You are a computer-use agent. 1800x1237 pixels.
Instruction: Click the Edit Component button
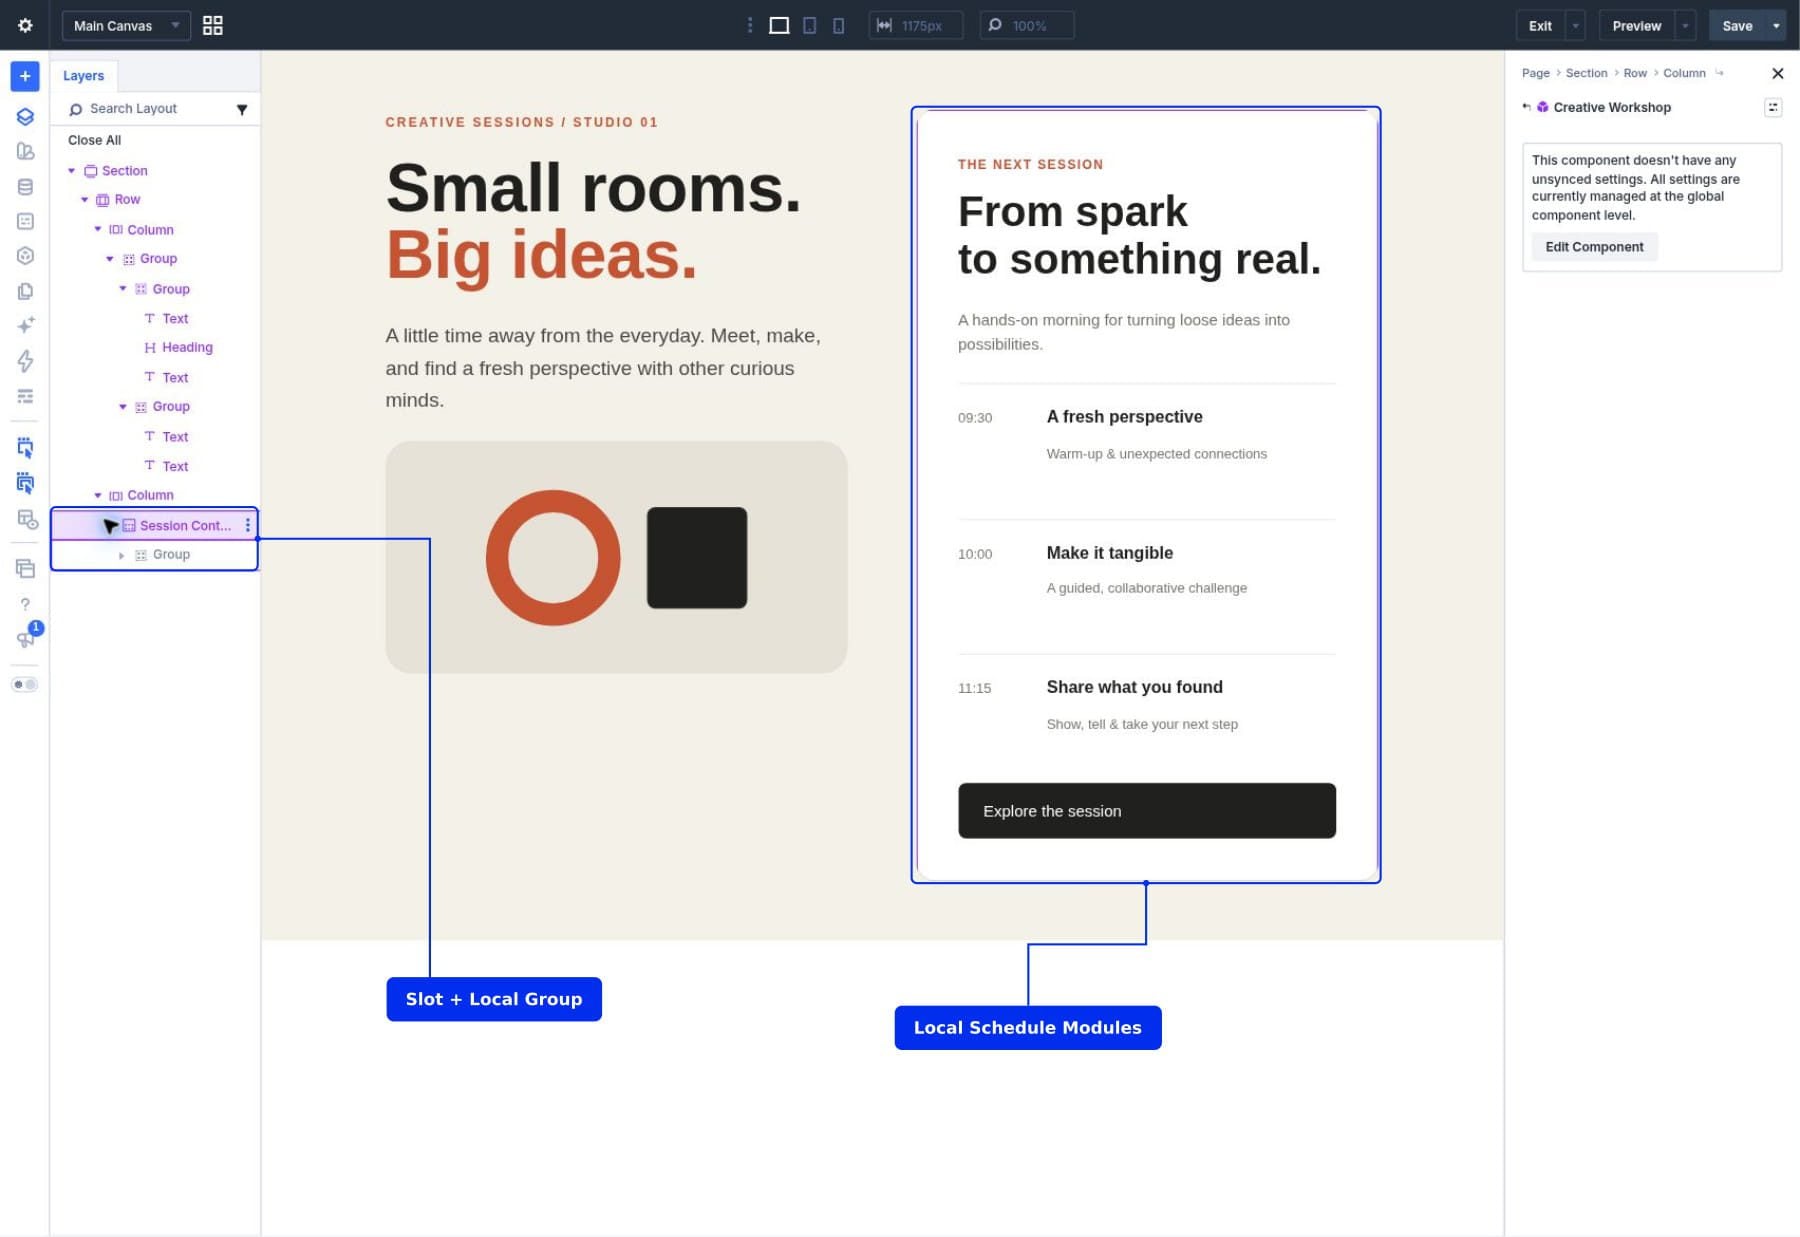click(1594, 247)
